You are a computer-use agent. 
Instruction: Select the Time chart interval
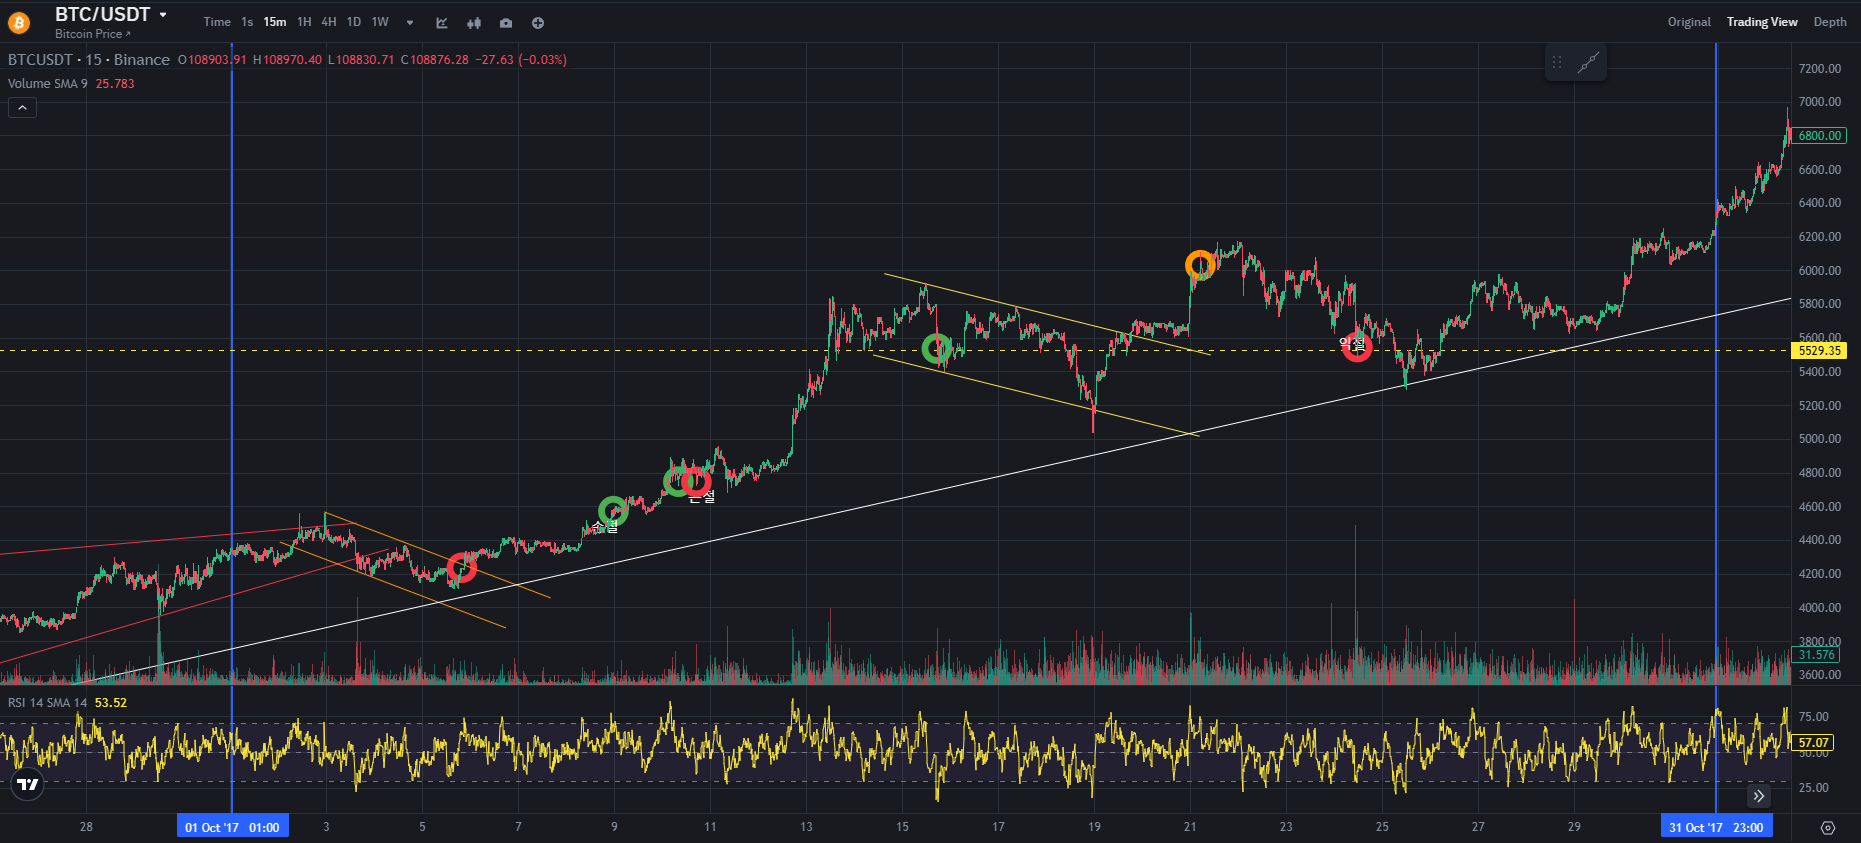coord(217,22)
